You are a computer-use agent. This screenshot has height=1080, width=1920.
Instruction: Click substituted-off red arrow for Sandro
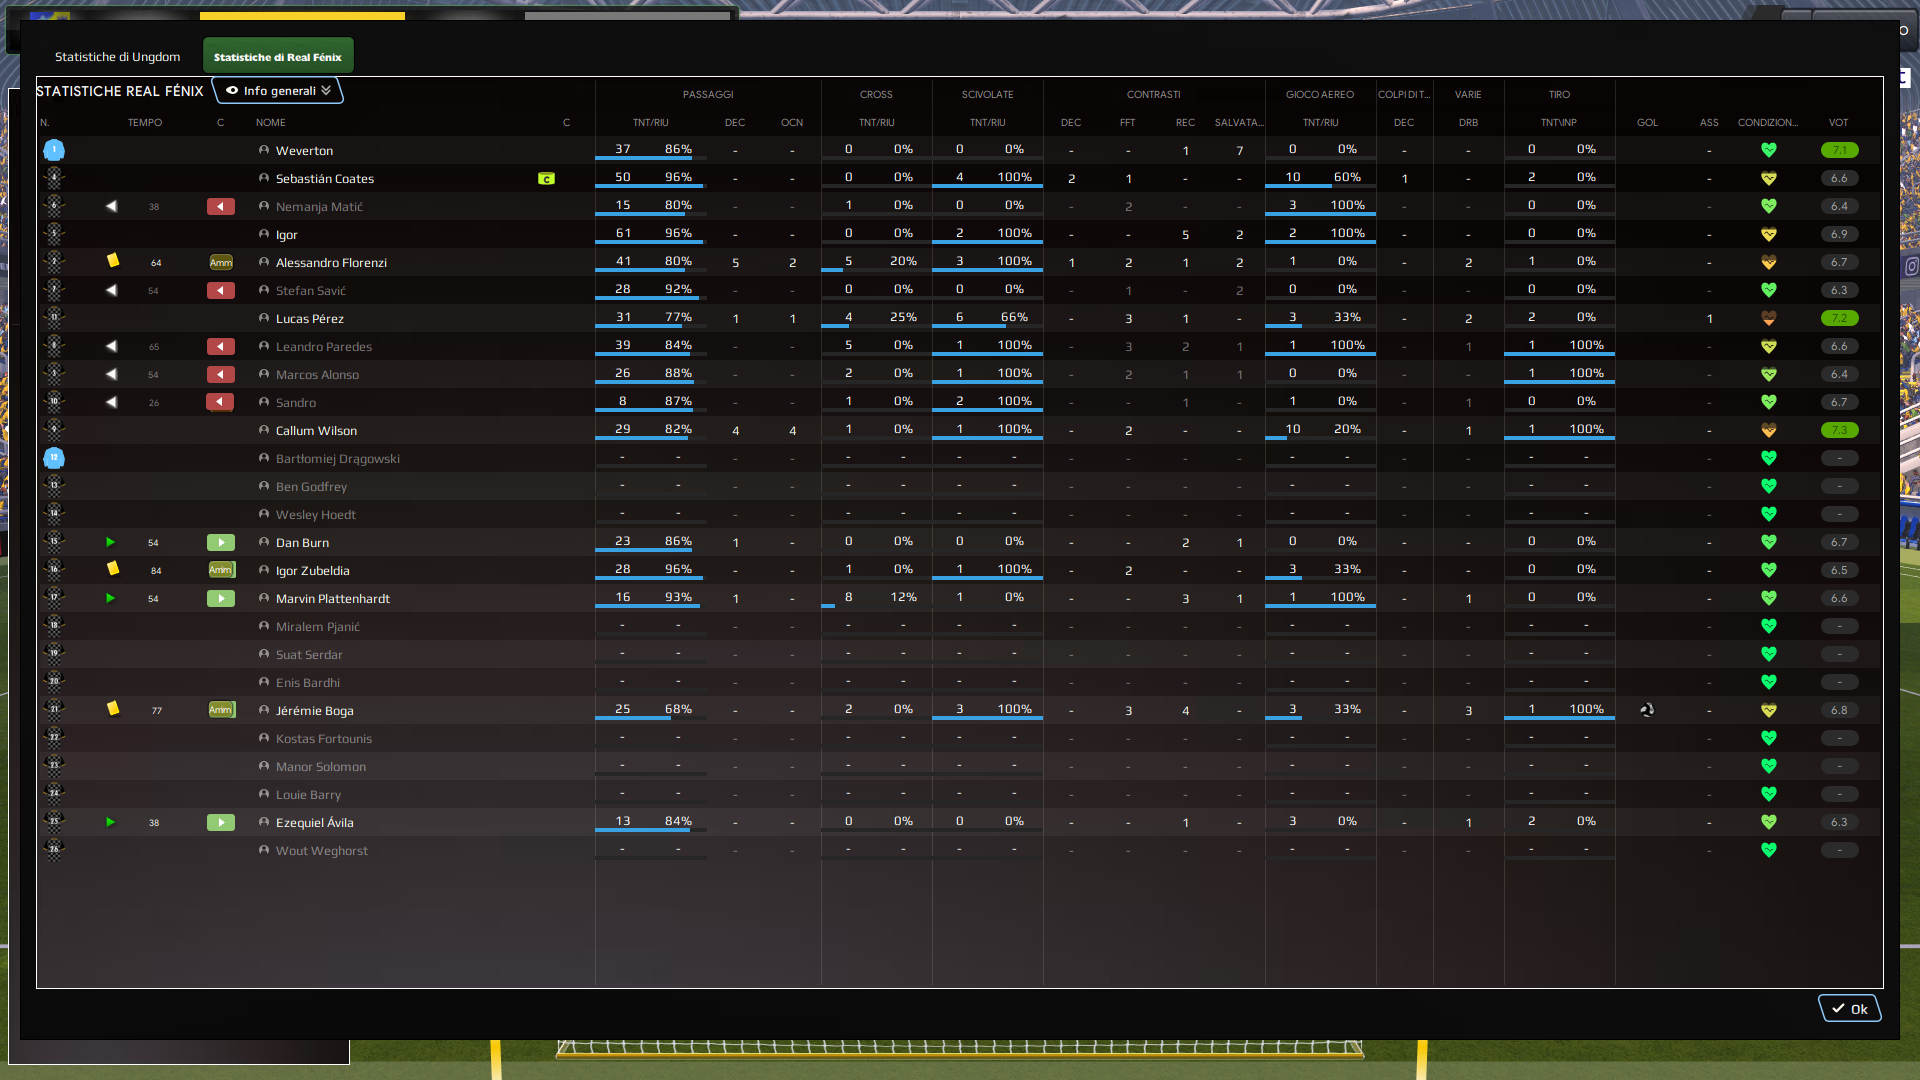click(221, 403)
